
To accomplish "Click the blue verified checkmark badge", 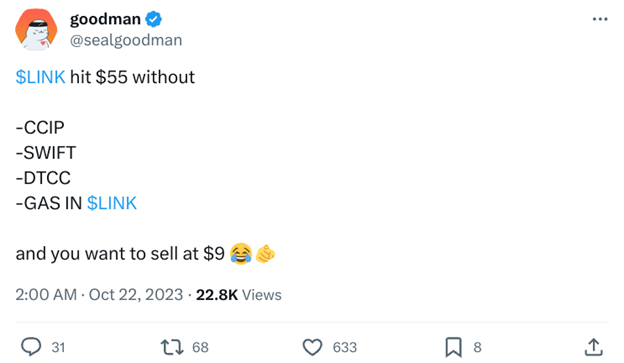I will (153, 19).
